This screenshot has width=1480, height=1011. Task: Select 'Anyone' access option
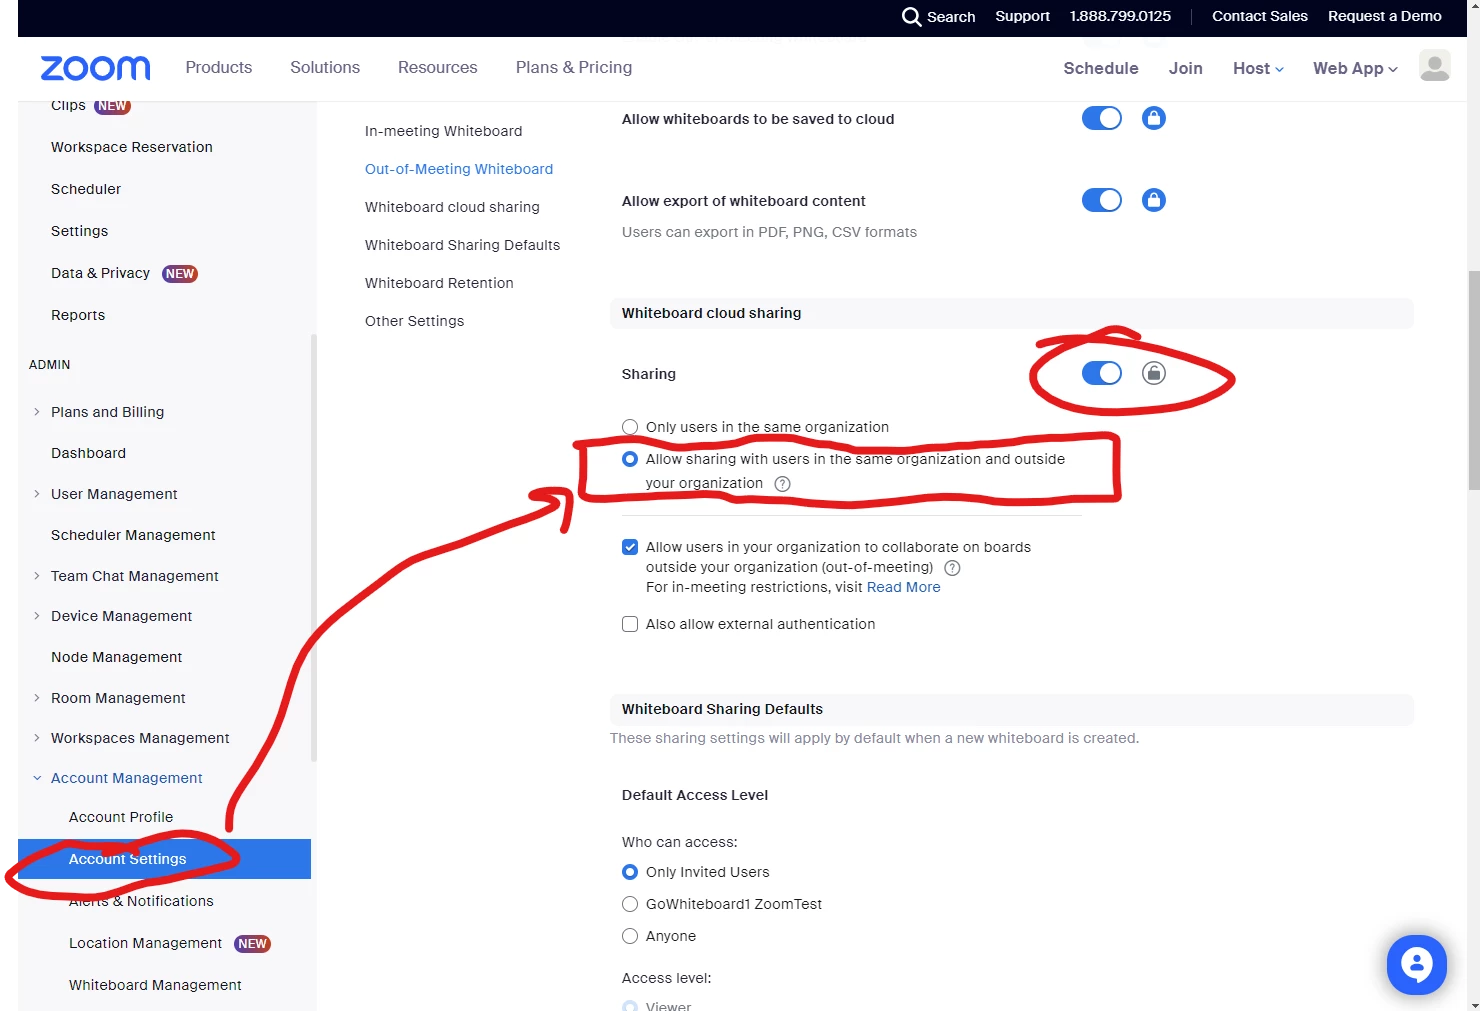point(630,936)
